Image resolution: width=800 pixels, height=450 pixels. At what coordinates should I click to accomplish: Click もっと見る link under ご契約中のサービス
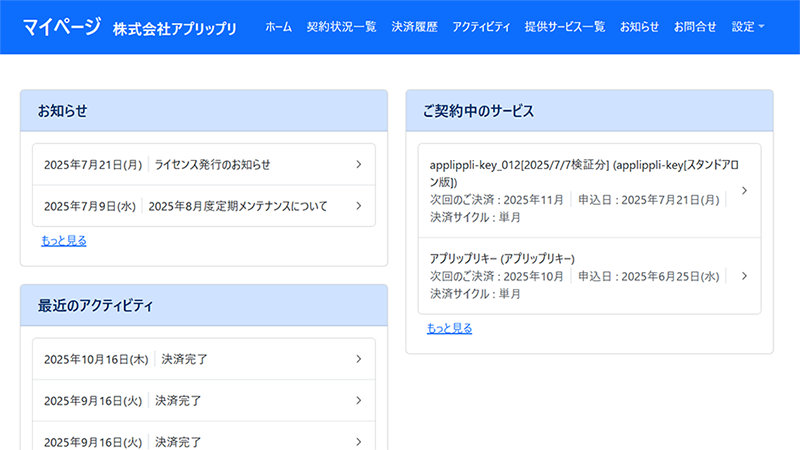[449, 328]
